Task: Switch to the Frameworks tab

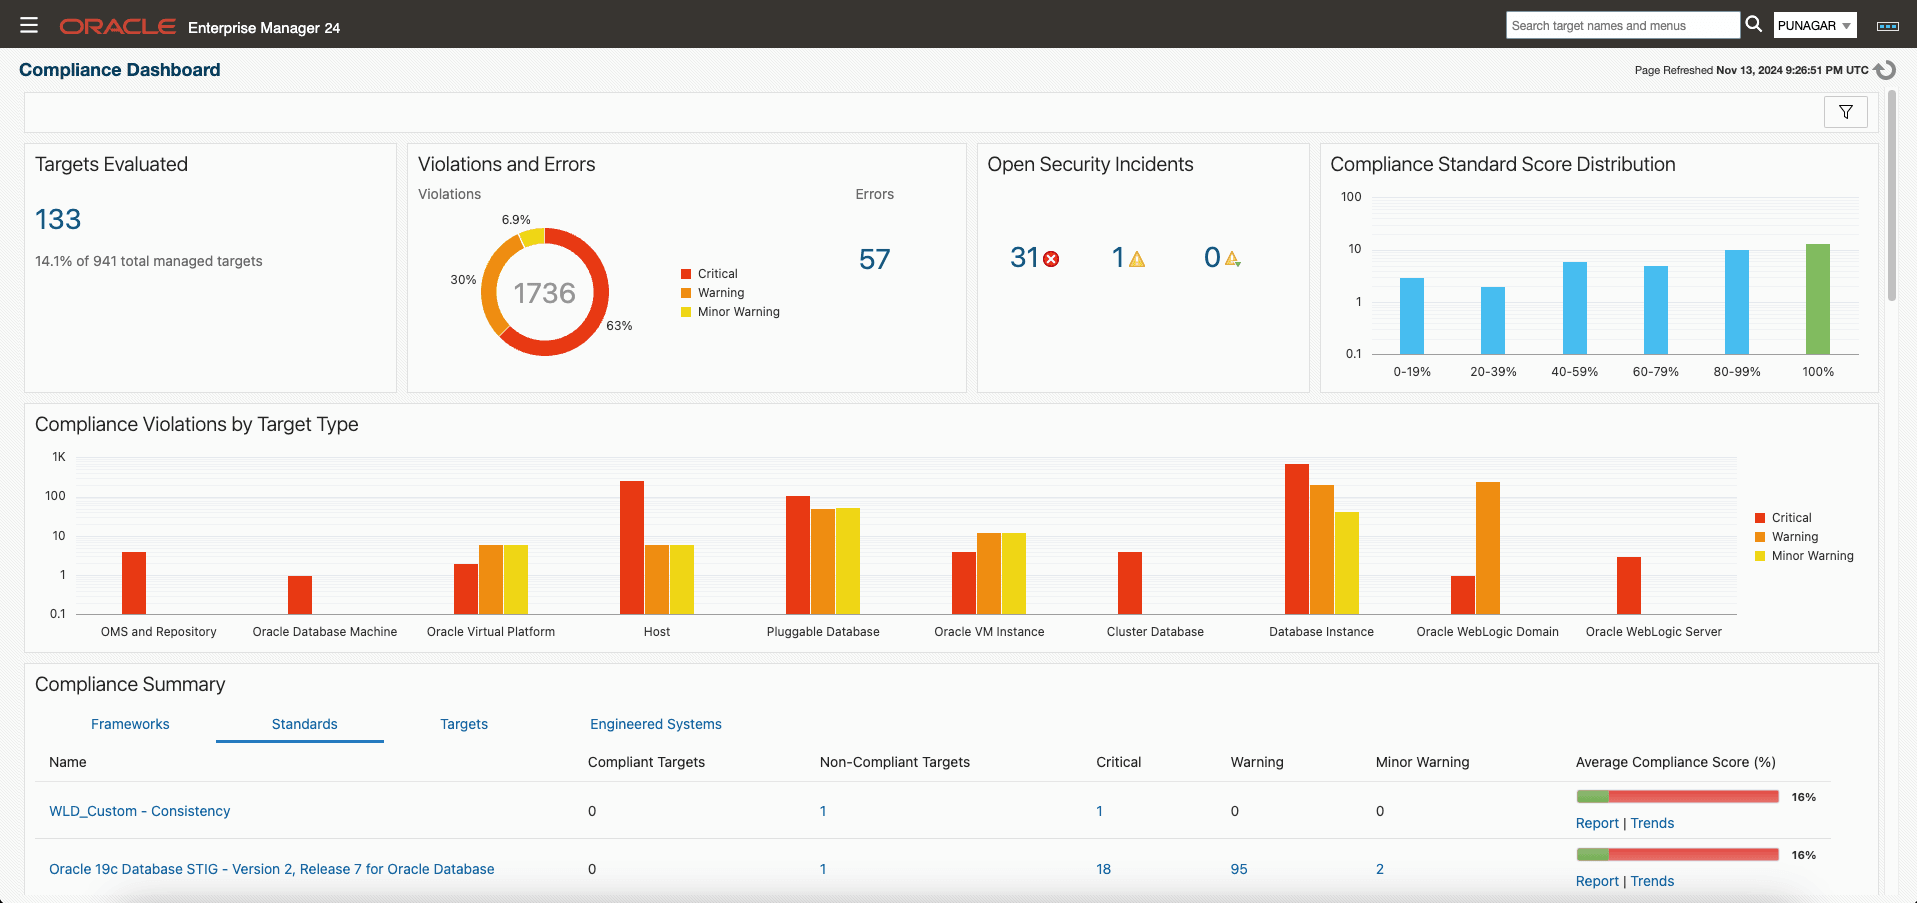Action: tap(130, 724)
